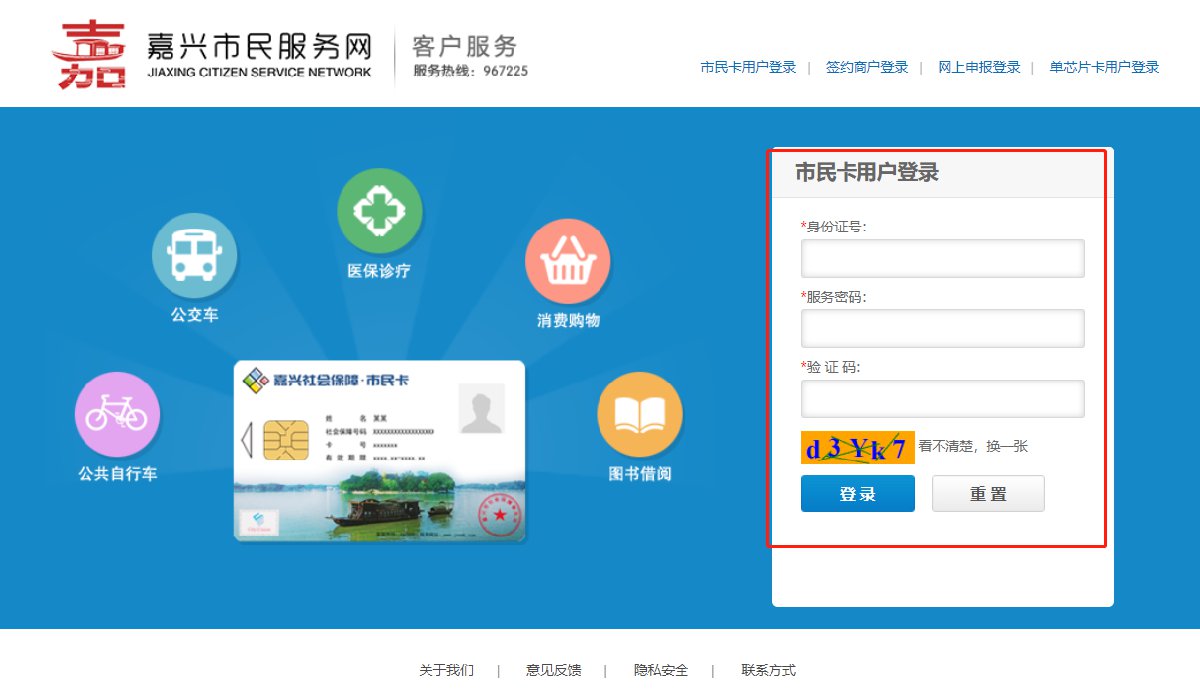
Task: Click the 图书借阅 open book icon
Action: (x=639, y=414)
